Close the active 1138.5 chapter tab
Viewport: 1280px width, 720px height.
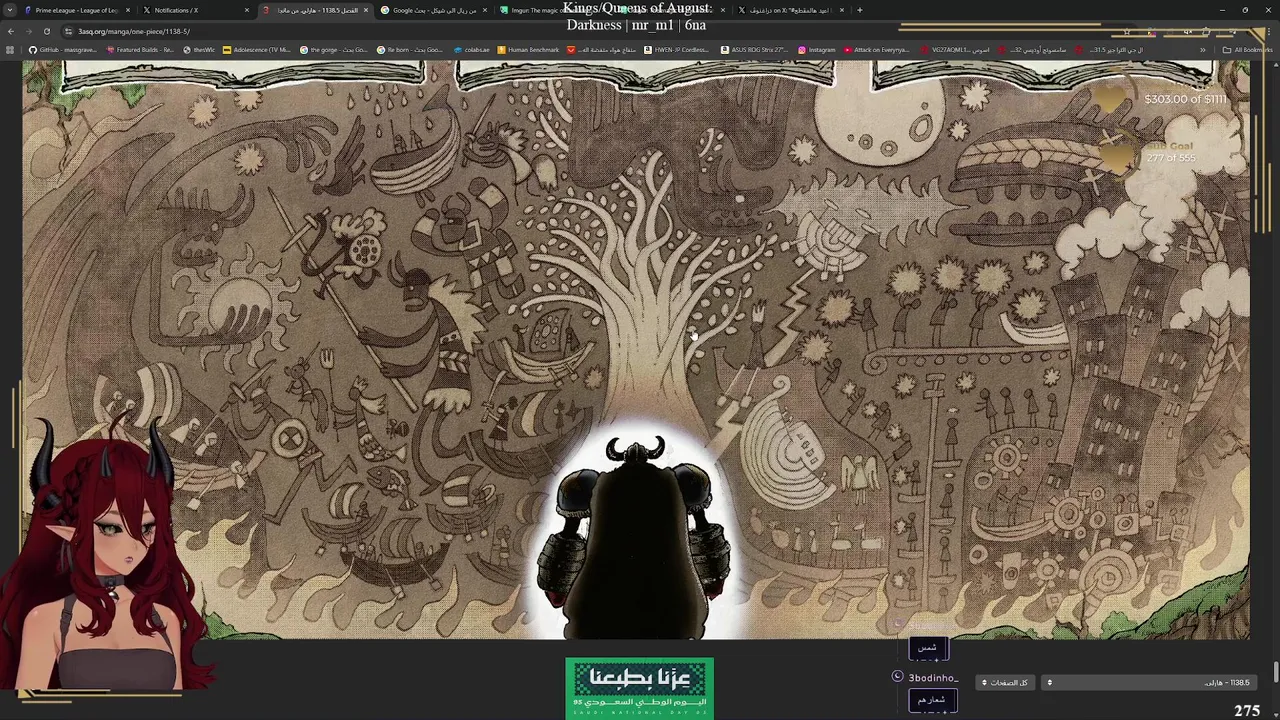[366, 10]
